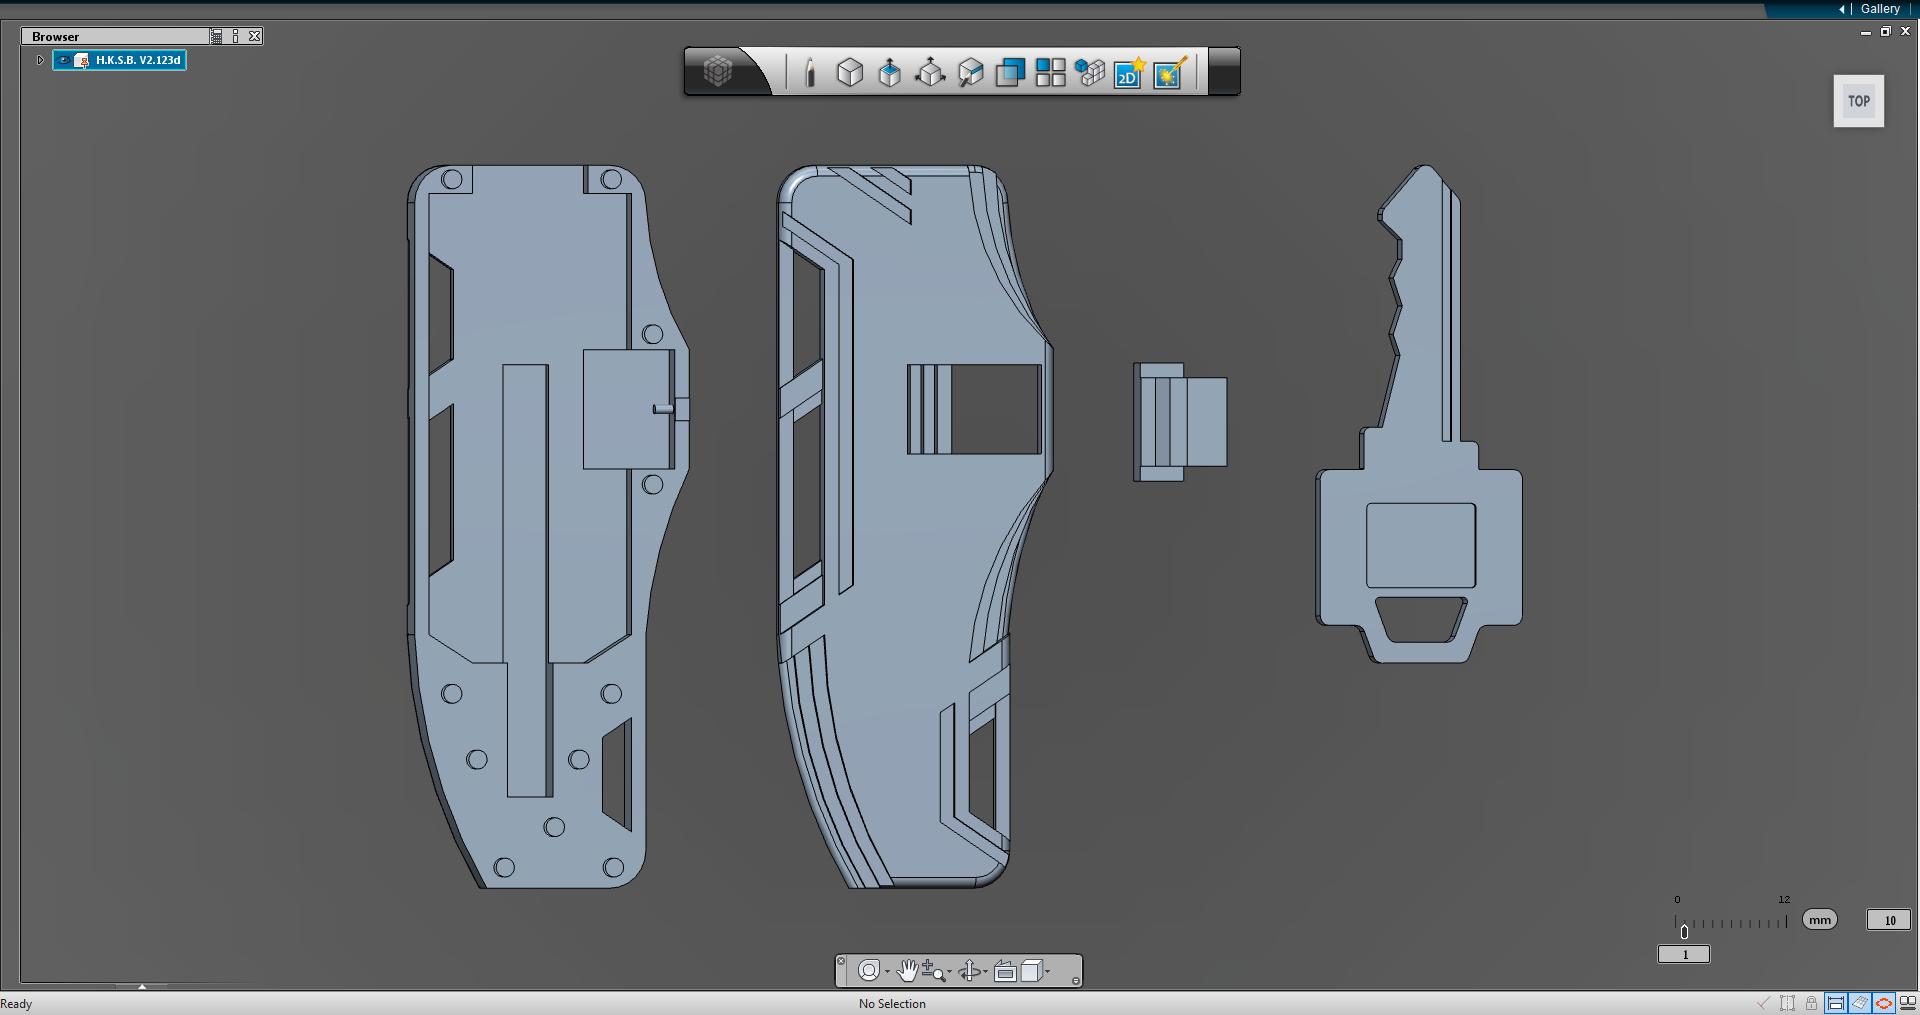Choose the Construct extrude tool
Viewport: 1920px width, 1015px height.
pos(889,72)
